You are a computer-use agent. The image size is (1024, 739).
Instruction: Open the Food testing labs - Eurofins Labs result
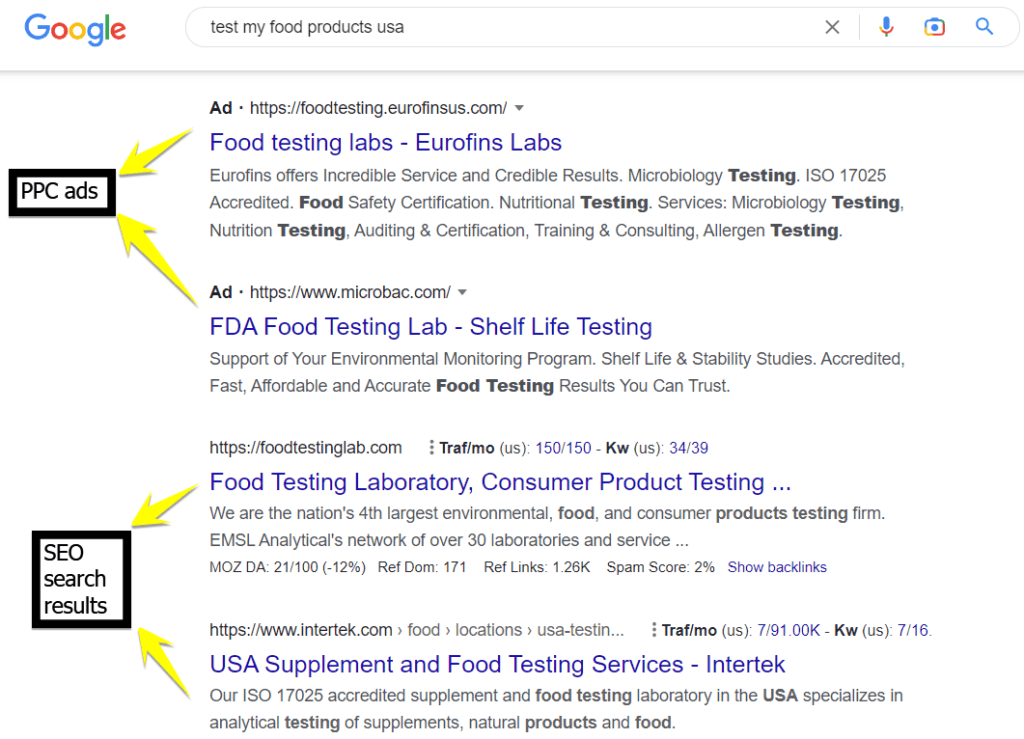pos(385,142)
